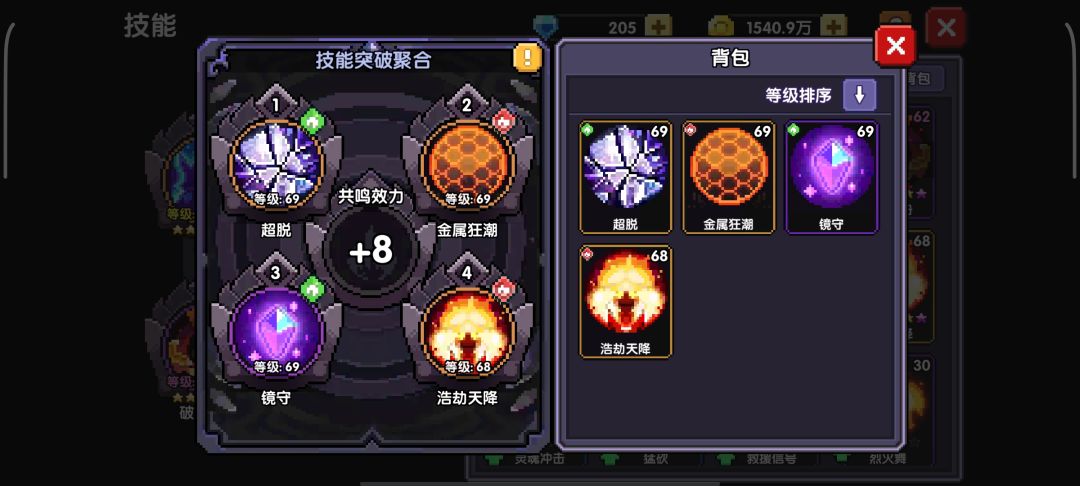This screenshot has height=486, width=1080.
Task: Click the yellow exclamation info icon
Action: click(x=528, y=57)
